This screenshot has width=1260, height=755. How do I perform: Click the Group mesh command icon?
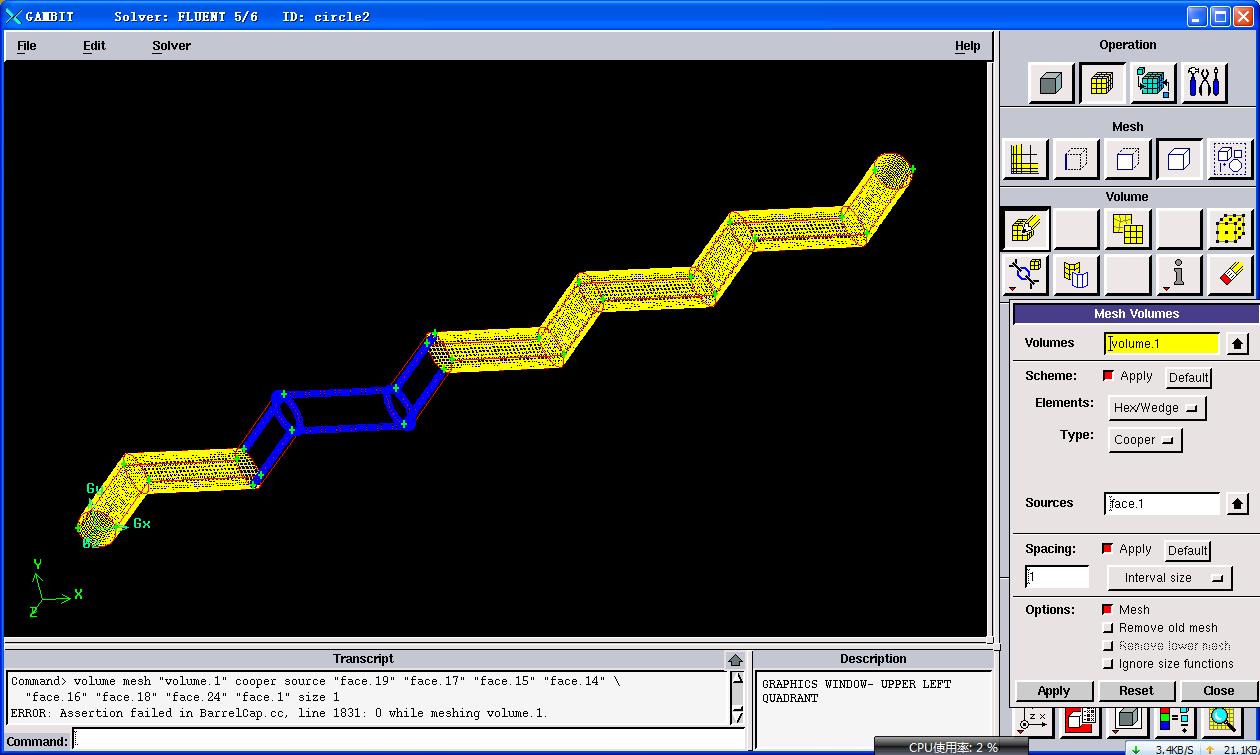click(x=1230, y=159)
